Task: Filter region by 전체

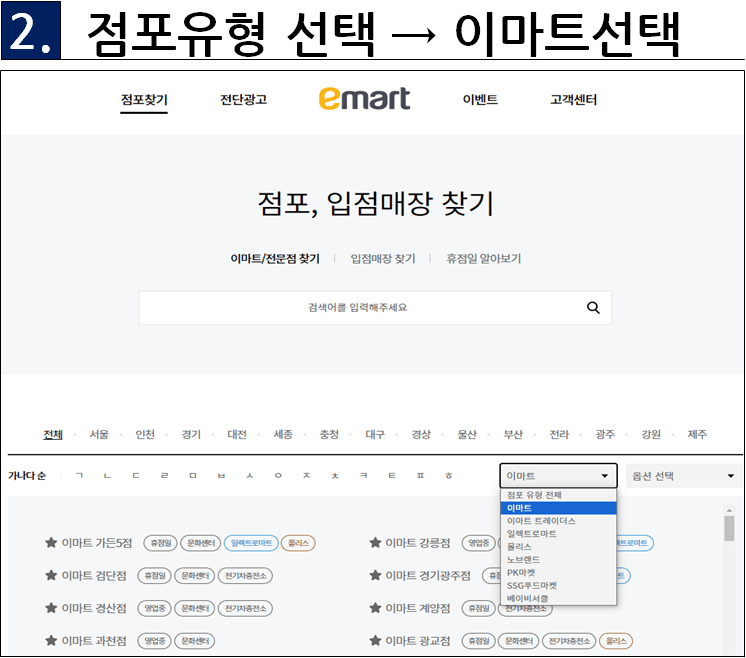Action: click(53, 434)
